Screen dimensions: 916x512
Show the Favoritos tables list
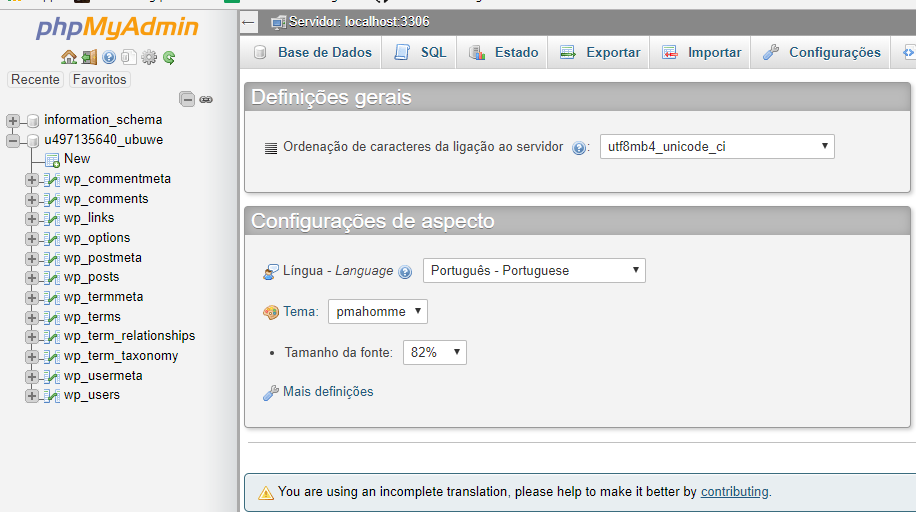[99, 79]
